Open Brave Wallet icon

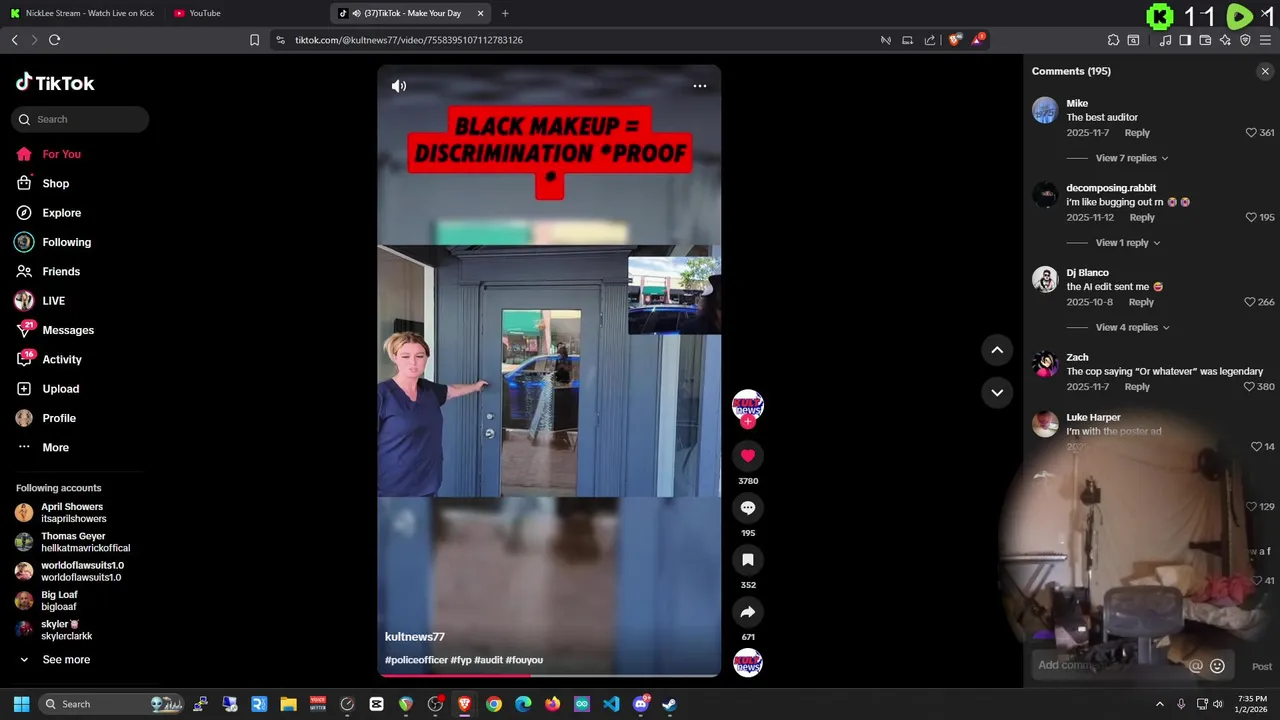pyautogui.click(x=1205, y=40)
